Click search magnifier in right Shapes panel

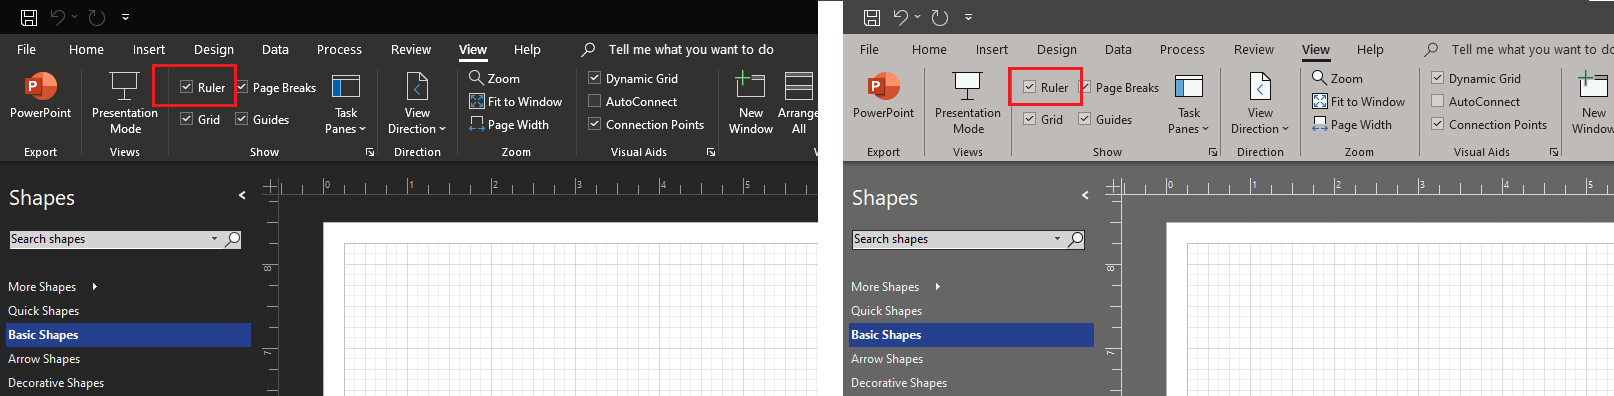[x=1076, y=239]
